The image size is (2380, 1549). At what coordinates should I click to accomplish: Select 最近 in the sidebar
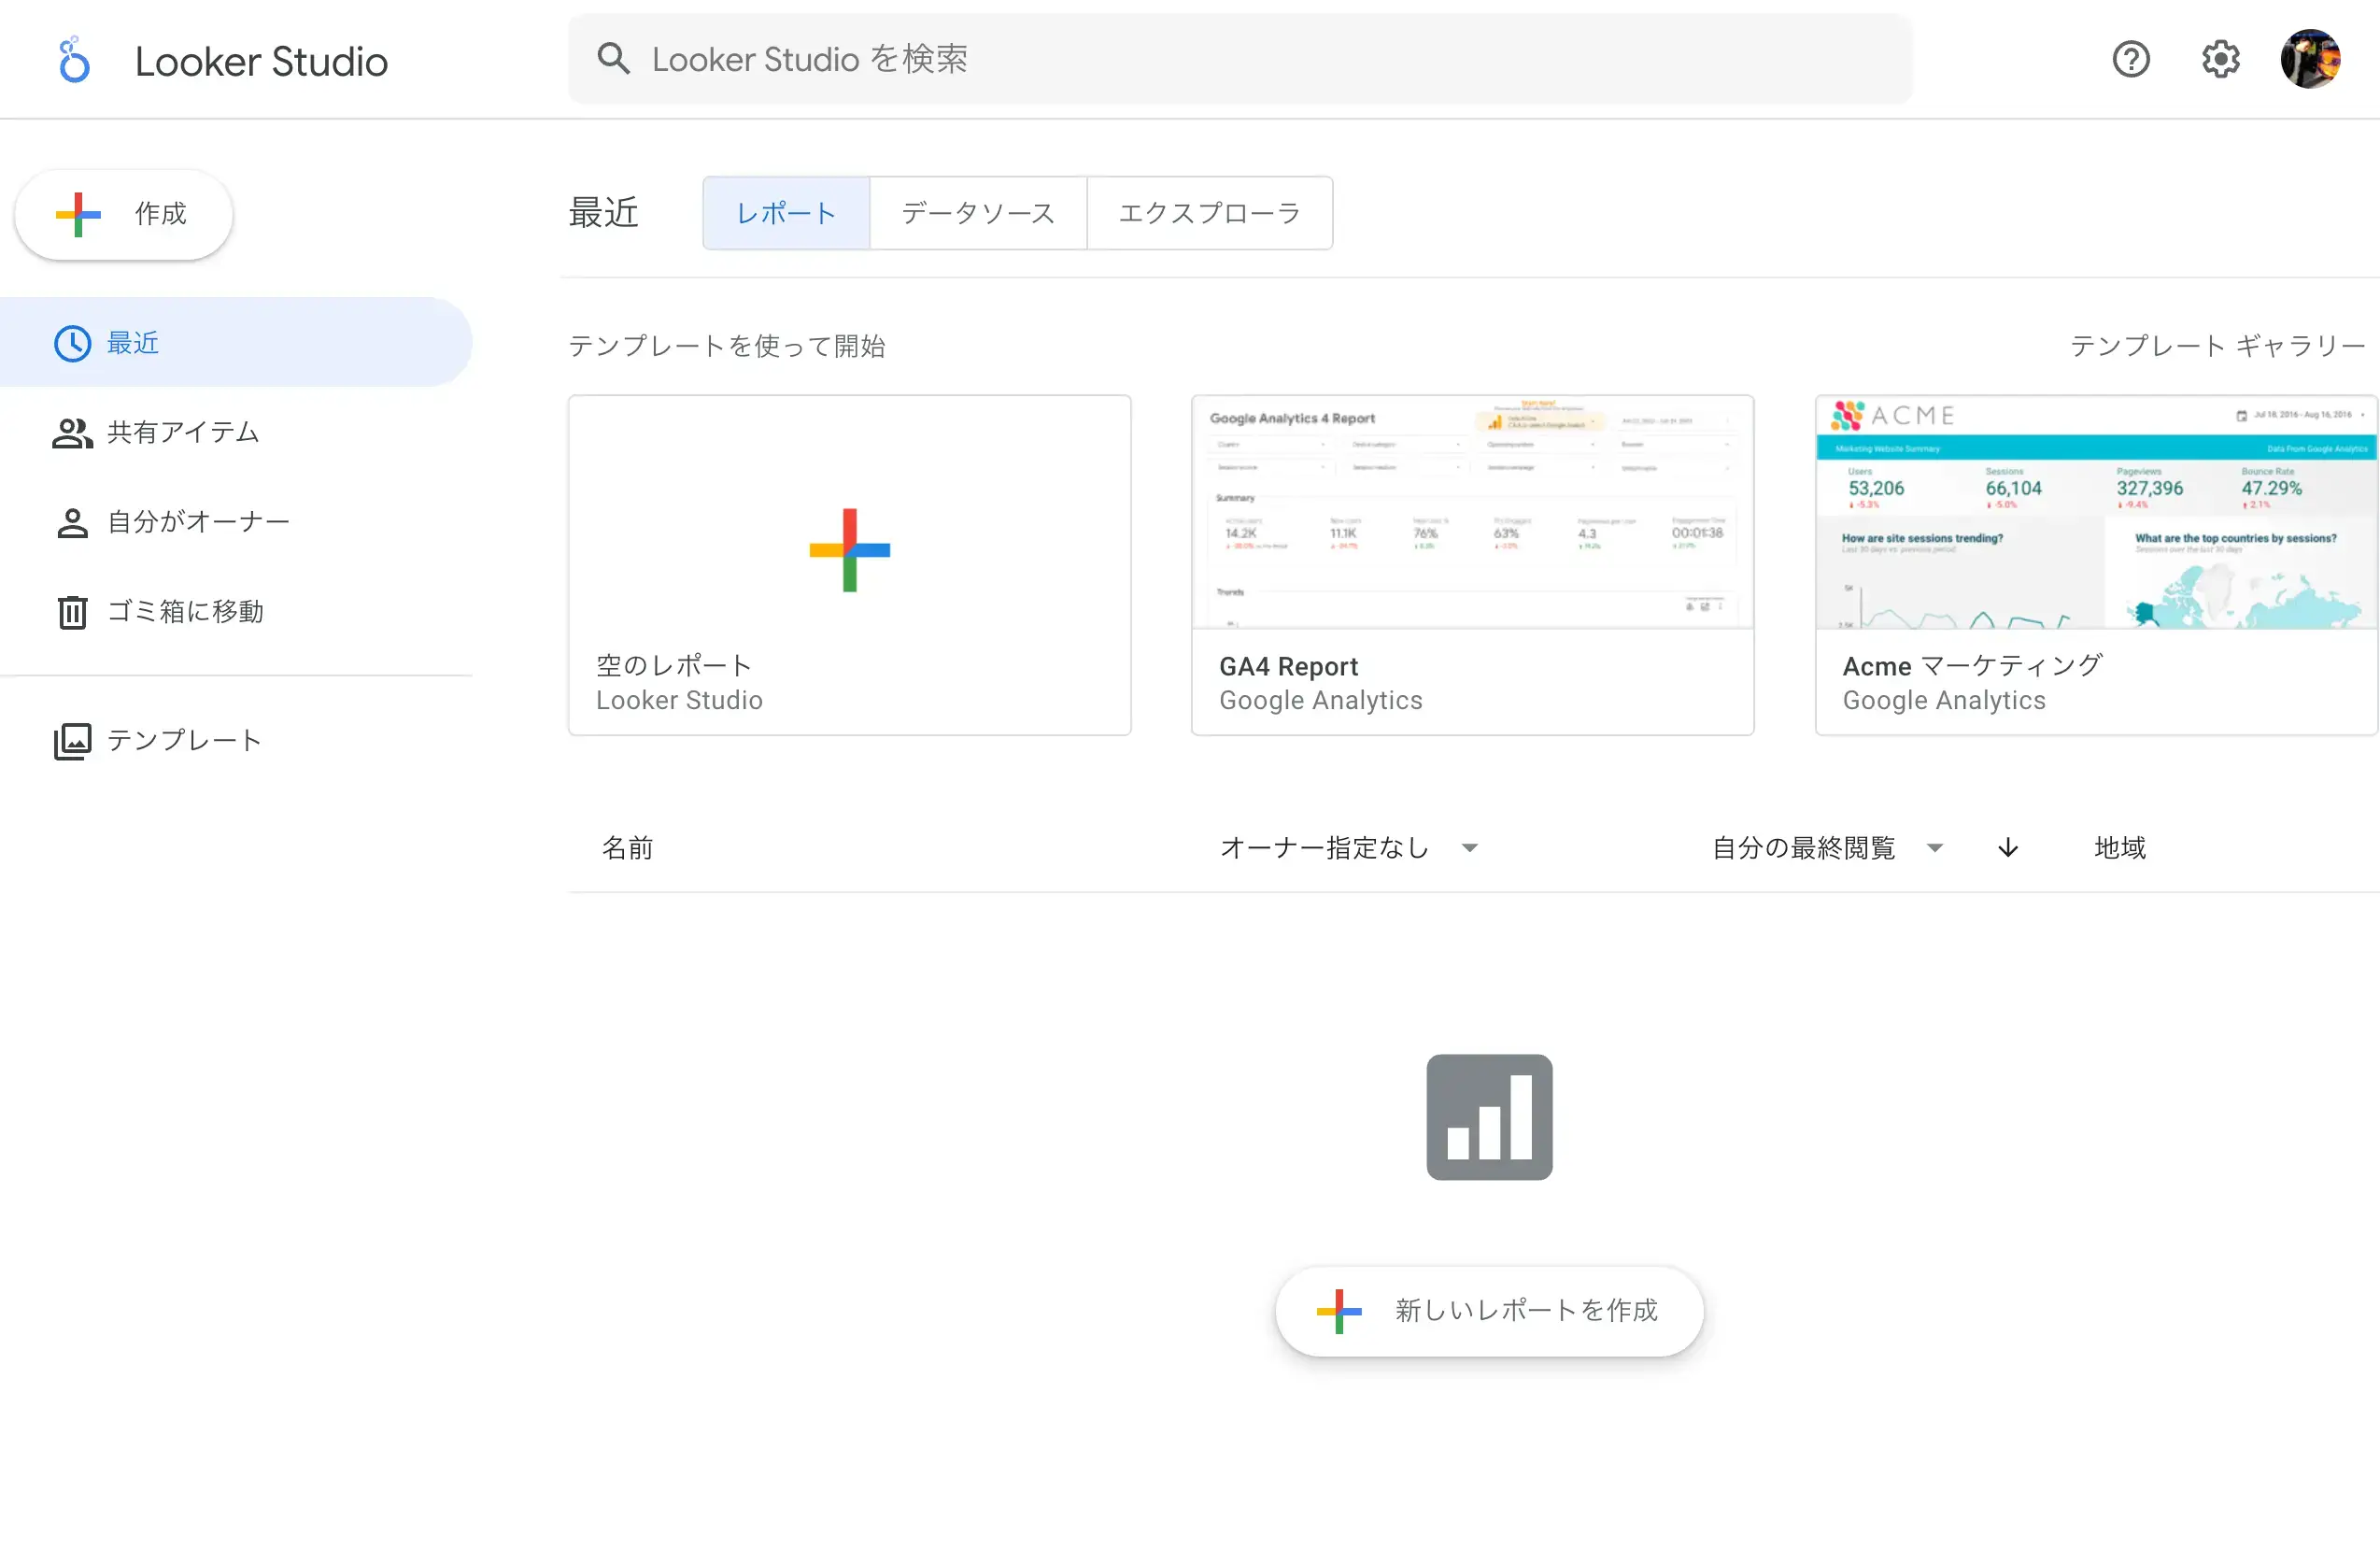[x=236, y=342]
